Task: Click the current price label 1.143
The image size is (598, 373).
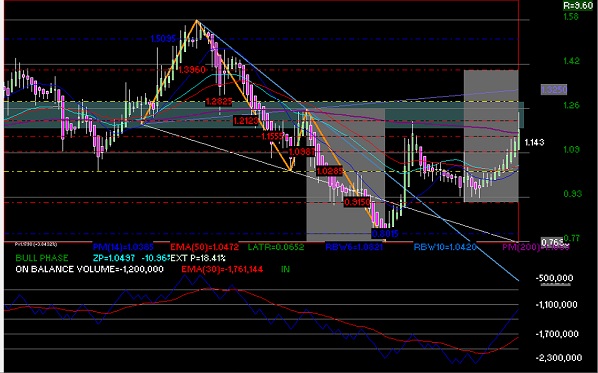Action: point(534,142)
